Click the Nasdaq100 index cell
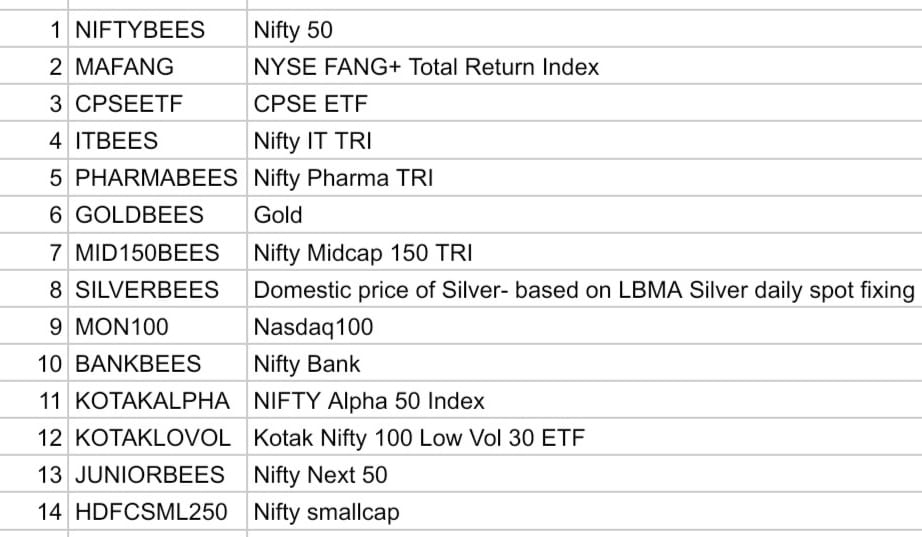The height and width of the screenshot is (537, 922). (x=314, y=327)
